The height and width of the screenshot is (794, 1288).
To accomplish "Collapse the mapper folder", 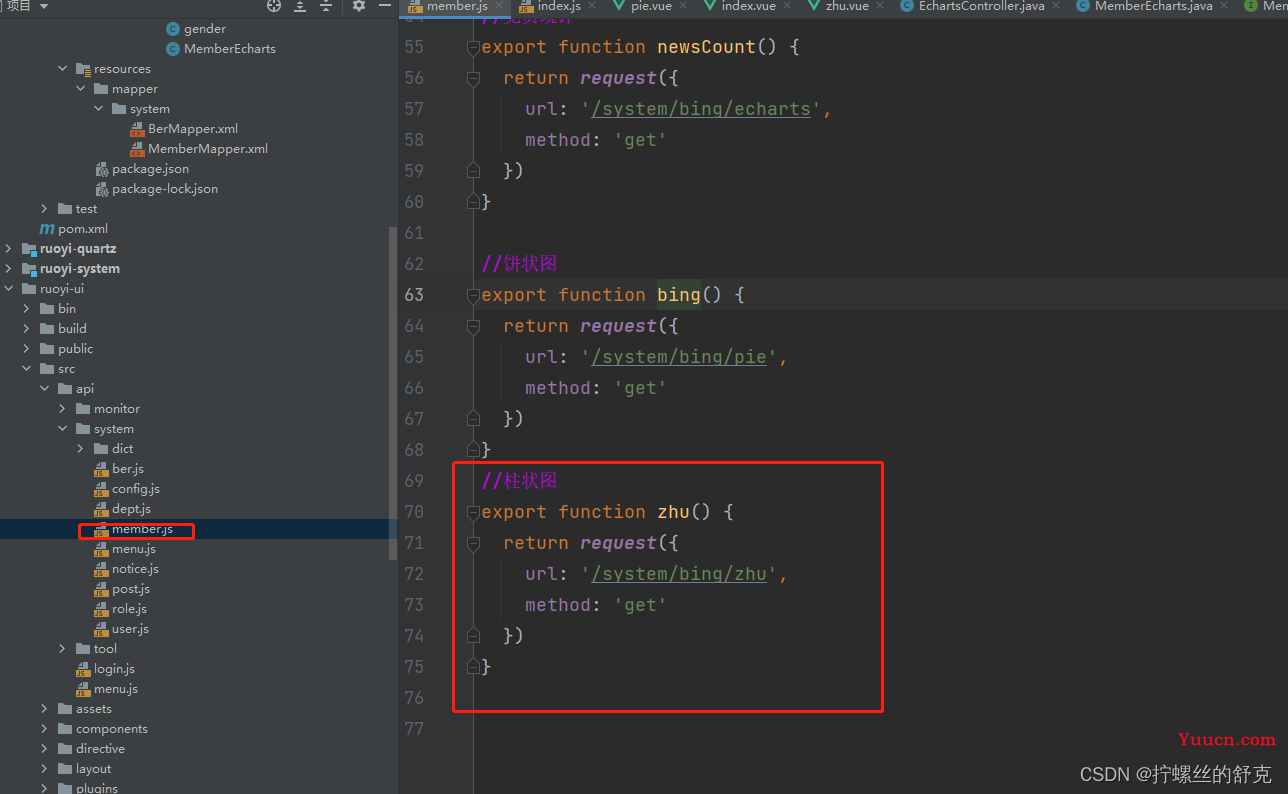I will pos(81,89).
